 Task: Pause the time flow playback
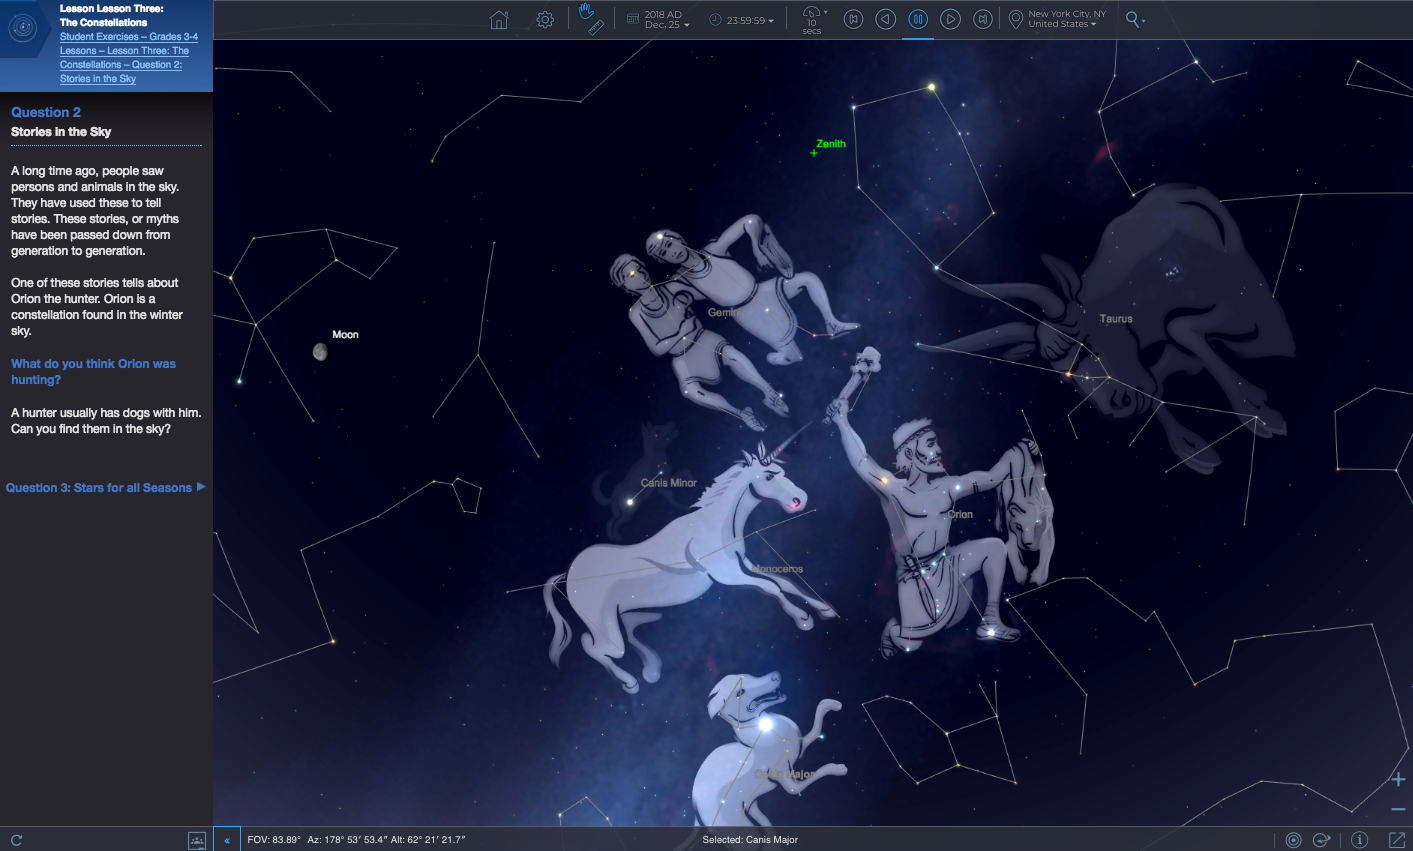coord(918,19)
